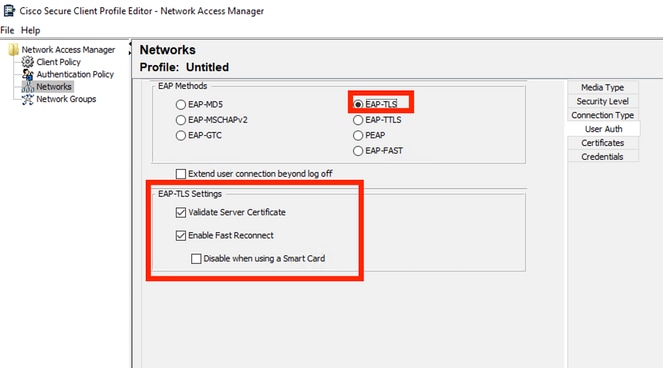Select the EAP-TTLS radio button
The image size is (663, 368).
(358, 120)
